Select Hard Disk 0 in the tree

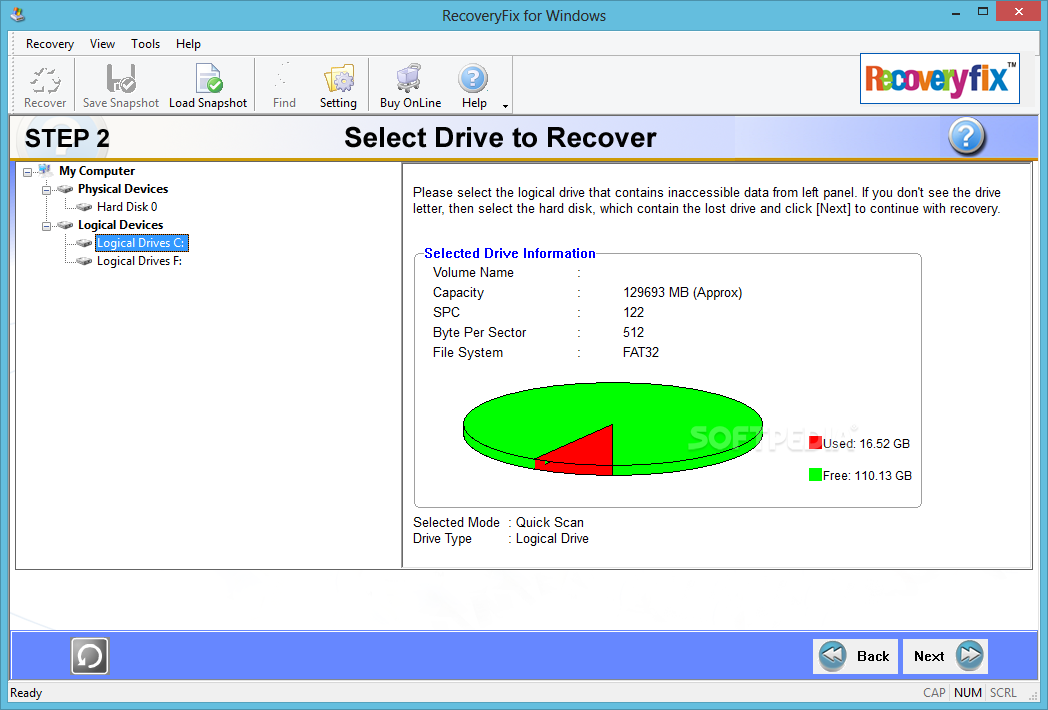[x=127, y=207]
